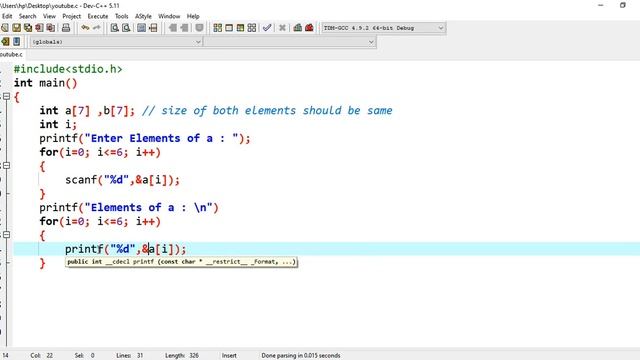640x360 pixels.
Task: Open the AStyle menu
Action: (x=143, y=16)
